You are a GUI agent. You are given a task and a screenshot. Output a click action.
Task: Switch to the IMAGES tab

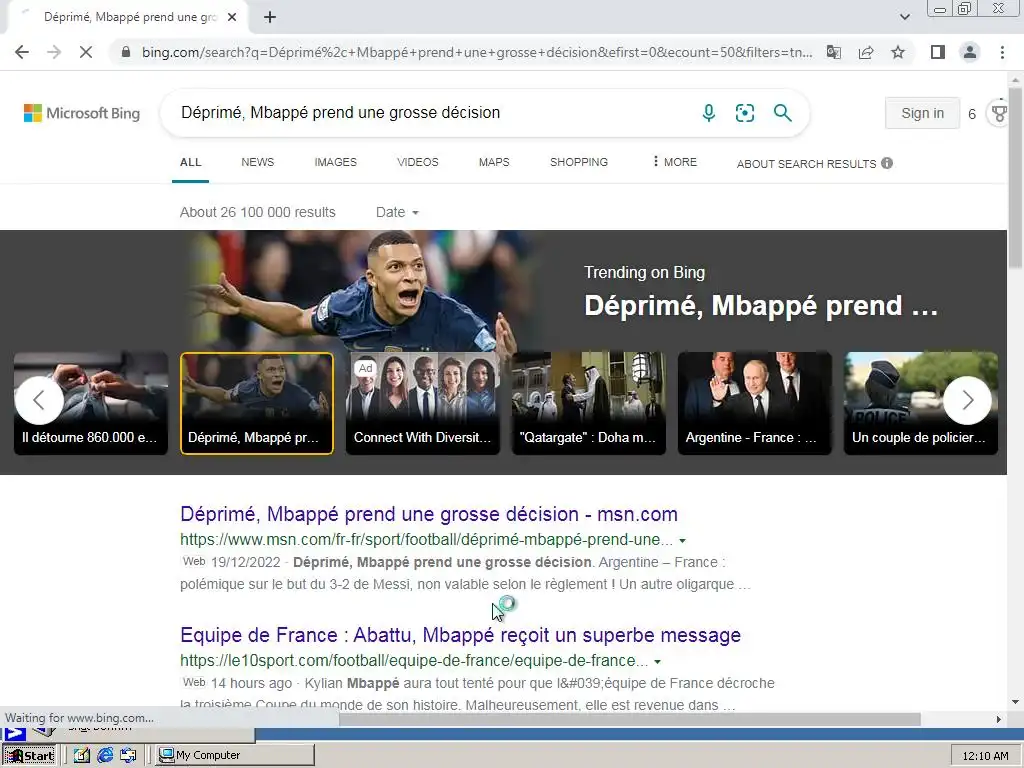(336, 162)
